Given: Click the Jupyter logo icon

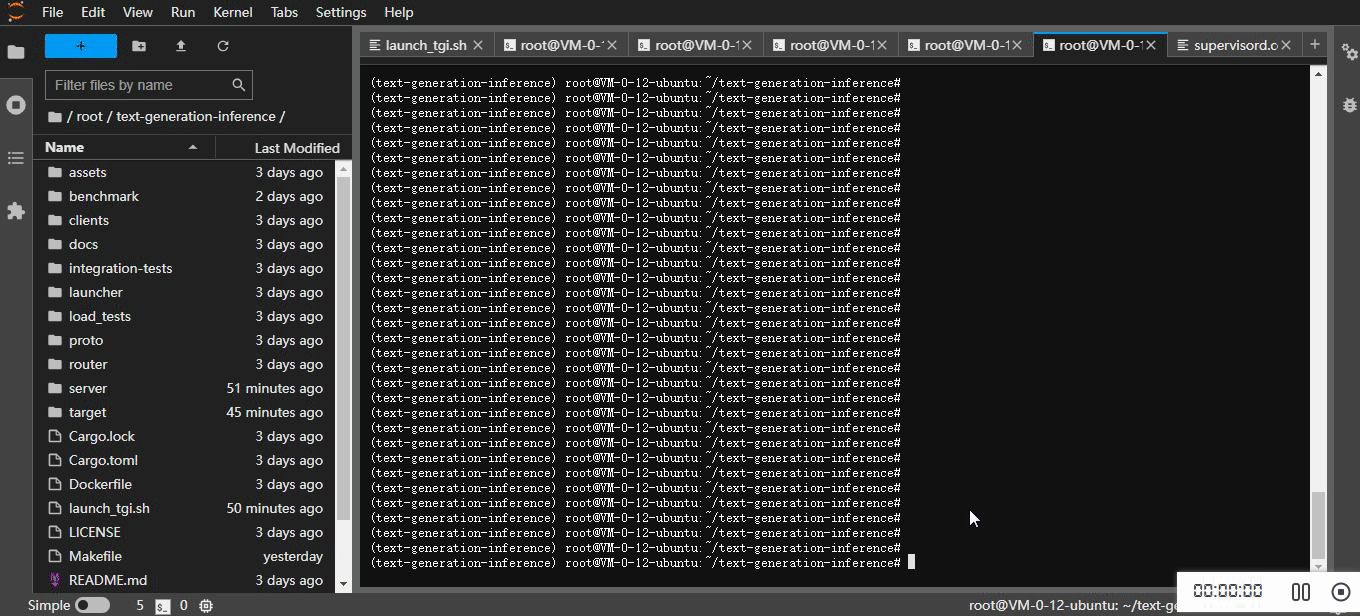Looking at the screenshot, I should 15,12.
